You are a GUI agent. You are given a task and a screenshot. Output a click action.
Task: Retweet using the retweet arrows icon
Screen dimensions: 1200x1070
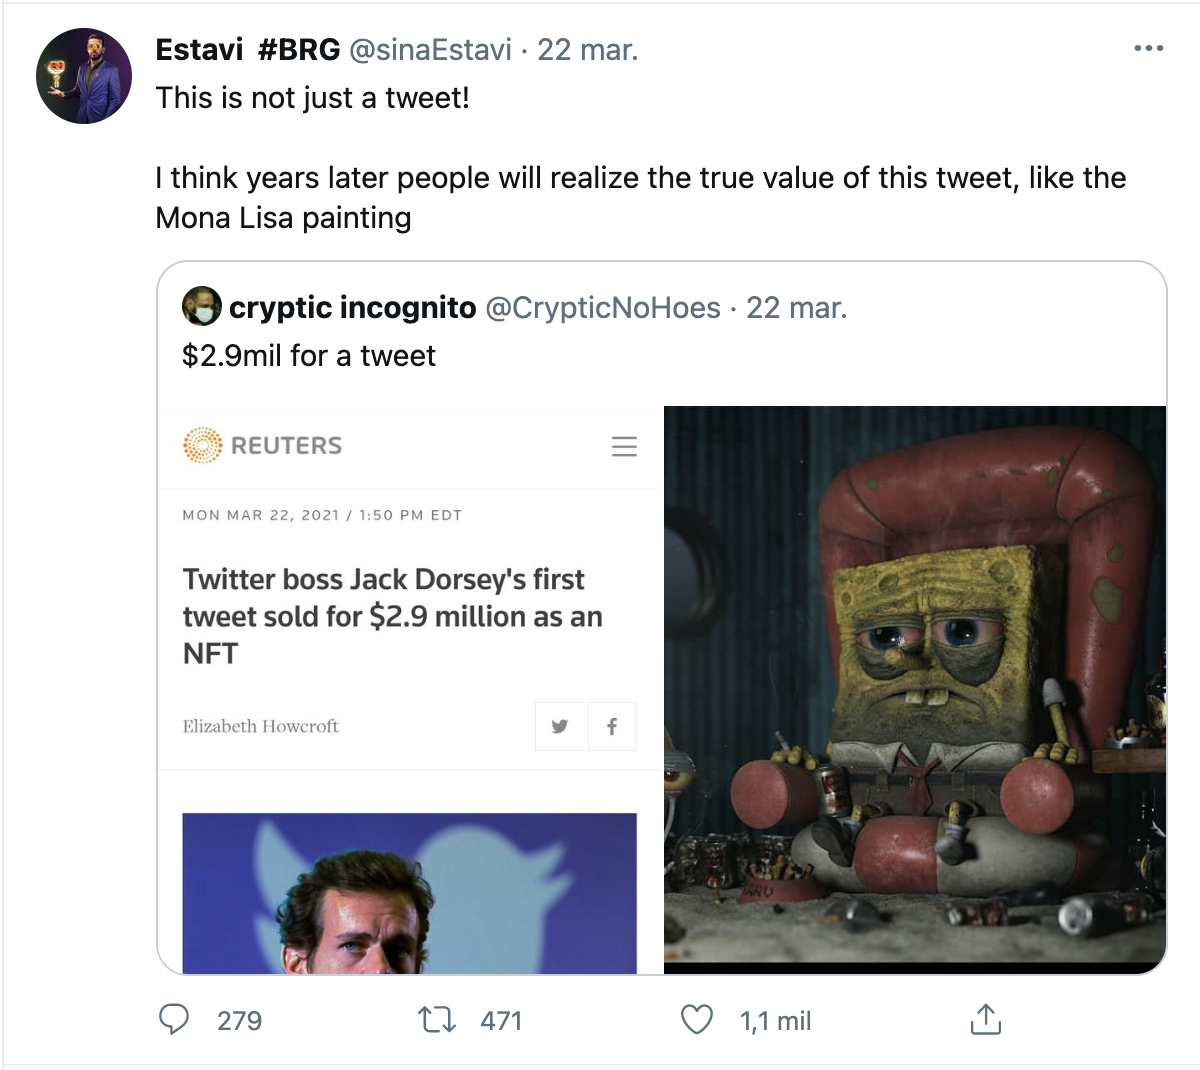tap(437, 1020)
